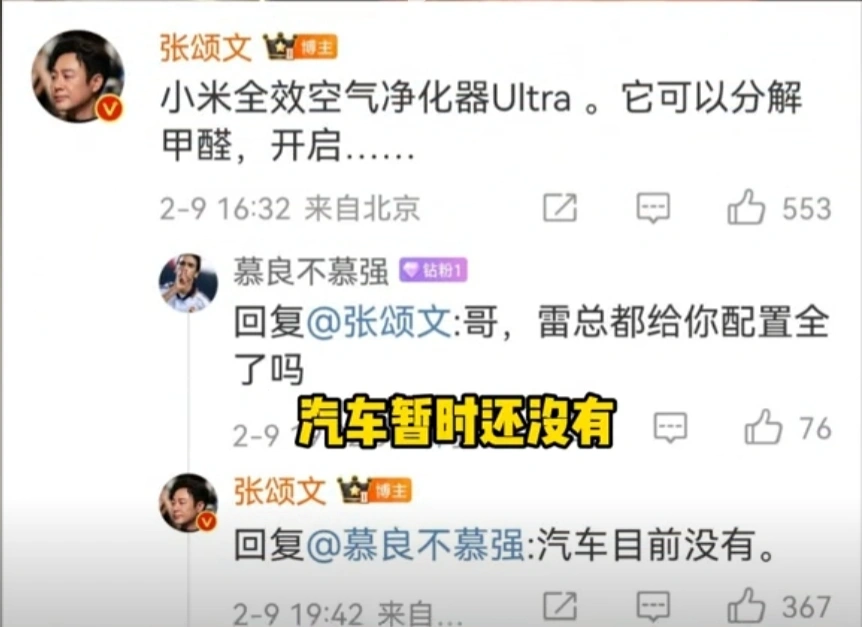Follow the @张颂文 mention link
The height and width of the screenshot is (627, 862).
pos(379,321)
